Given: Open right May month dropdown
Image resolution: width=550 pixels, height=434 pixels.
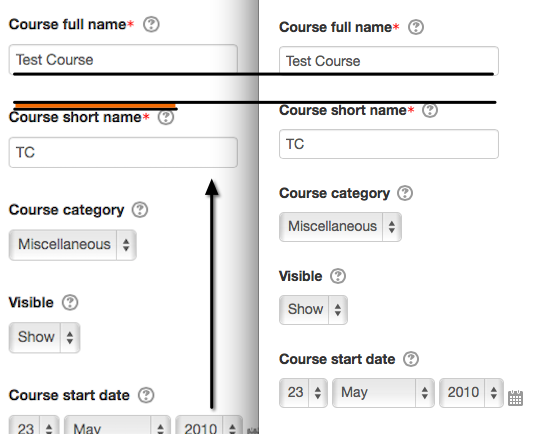Looking at the screenshot, I should 383,393.
